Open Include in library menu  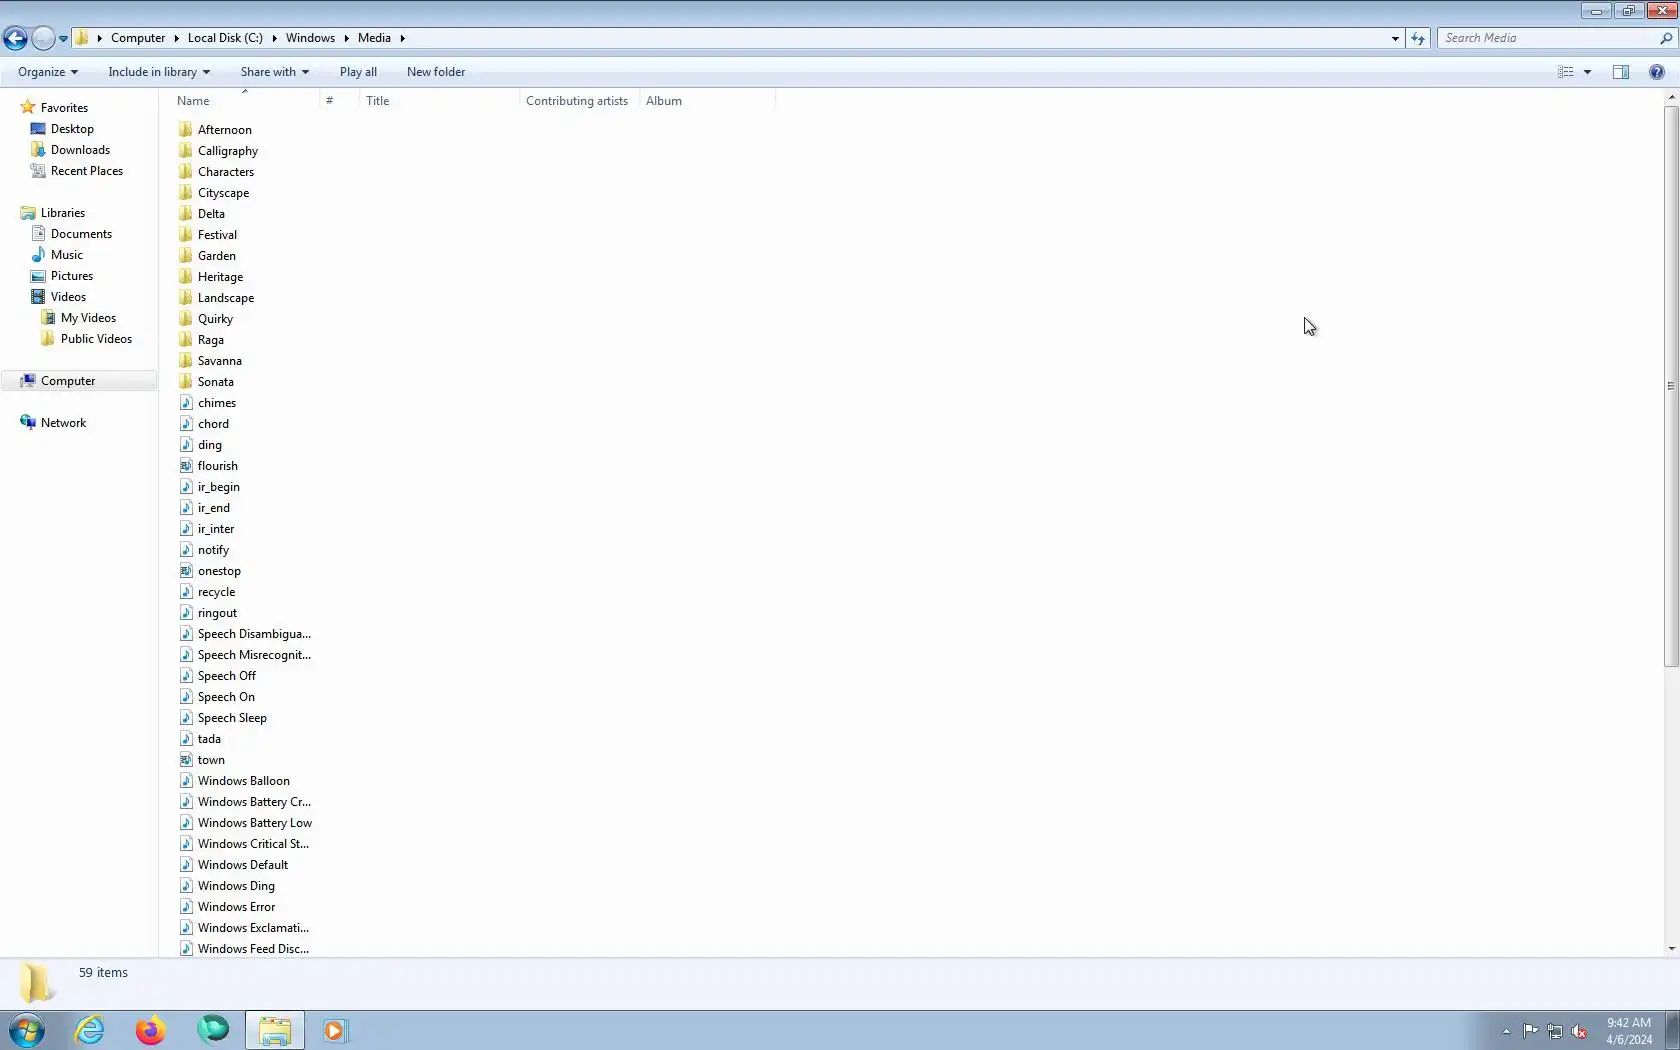[159, 72]
